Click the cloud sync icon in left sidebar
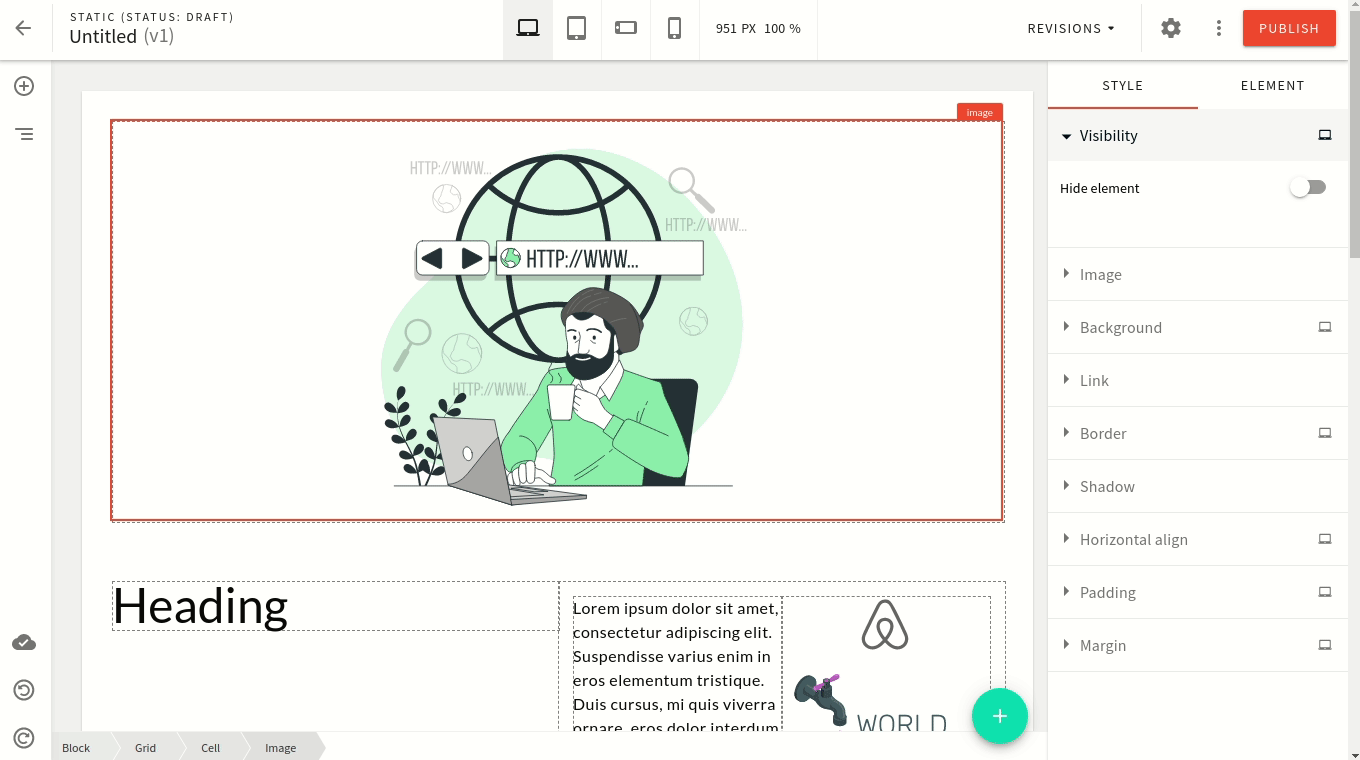Image resolution: width=1360 pixels, height=760 pixels. (x=23, y=642)
